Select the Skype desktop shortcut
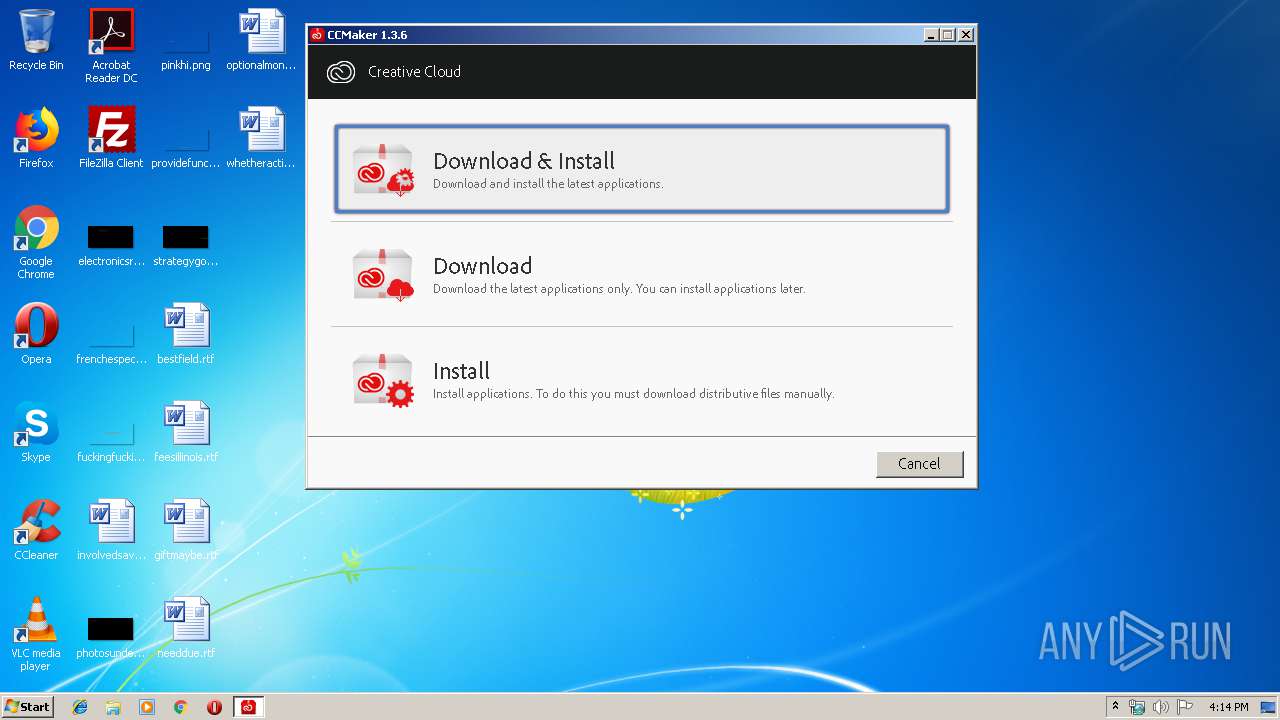The height and width of the screenshot is (720, 1280). (36, 432)
